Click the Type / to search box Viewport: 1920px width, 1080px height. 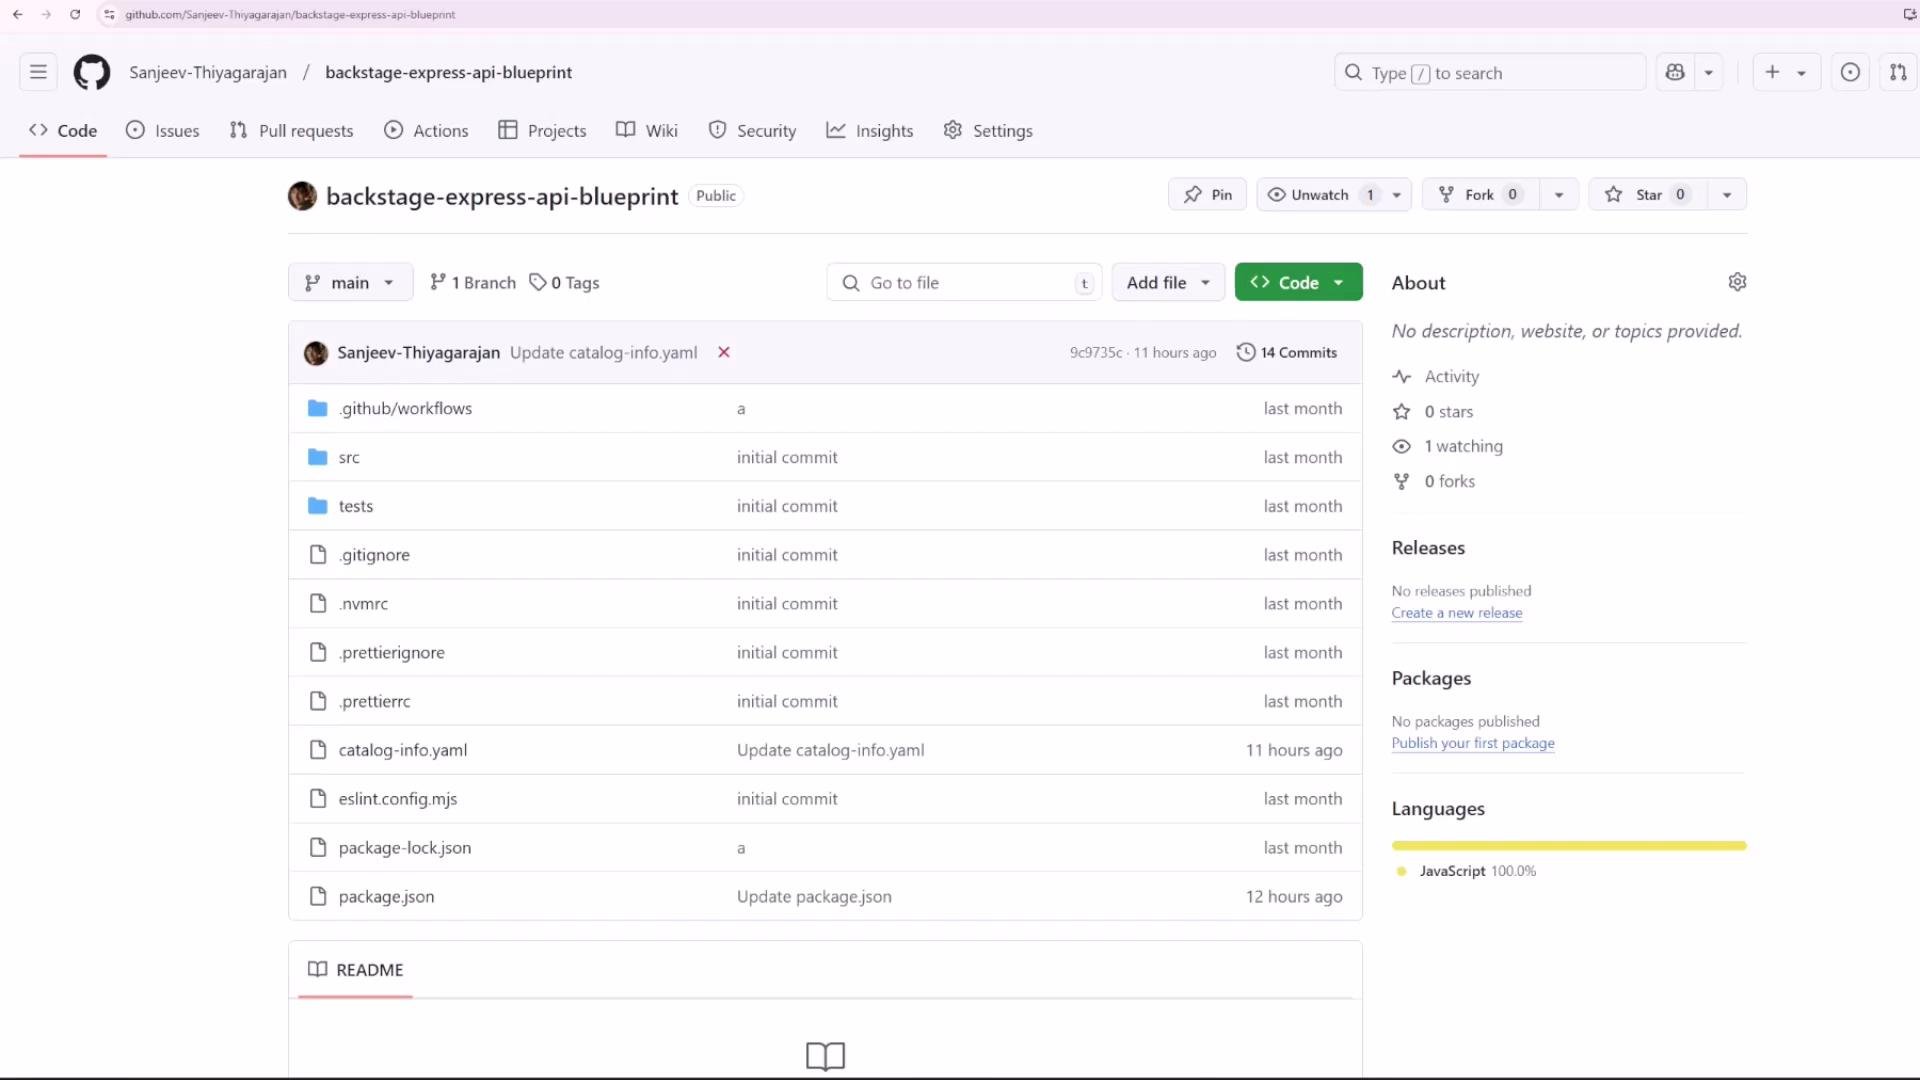click(1490, 72)
